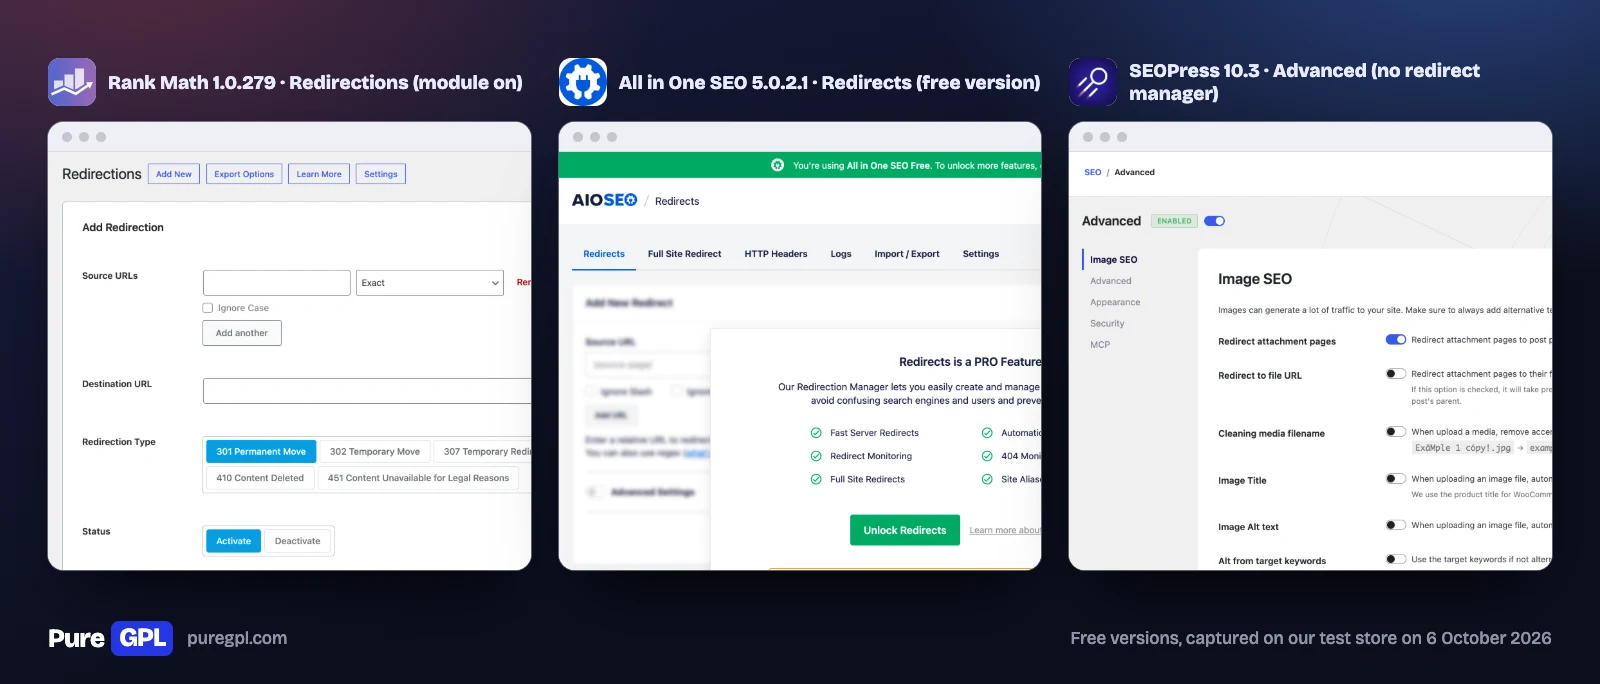
Task: Select 302 Temporary Move redirection type
Action: [375, 452]
